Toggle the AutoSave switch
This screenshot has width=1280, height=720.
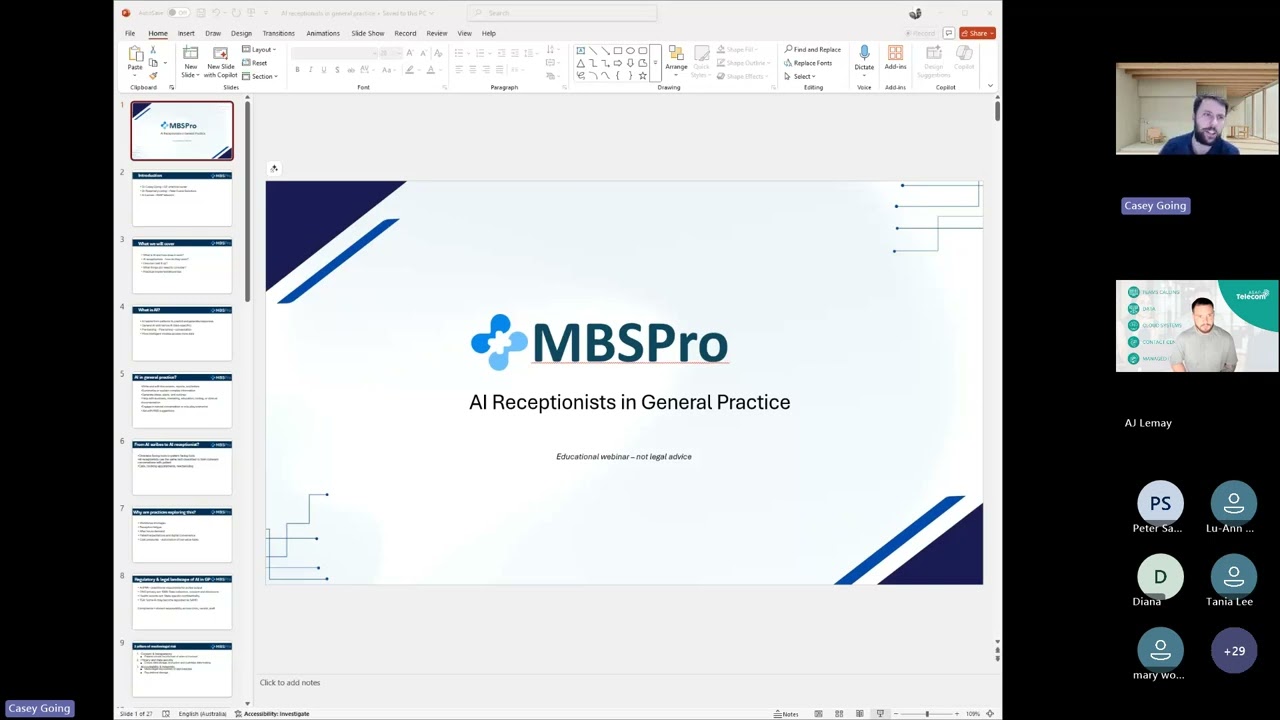pyautogui.click(x=178, y=13)
